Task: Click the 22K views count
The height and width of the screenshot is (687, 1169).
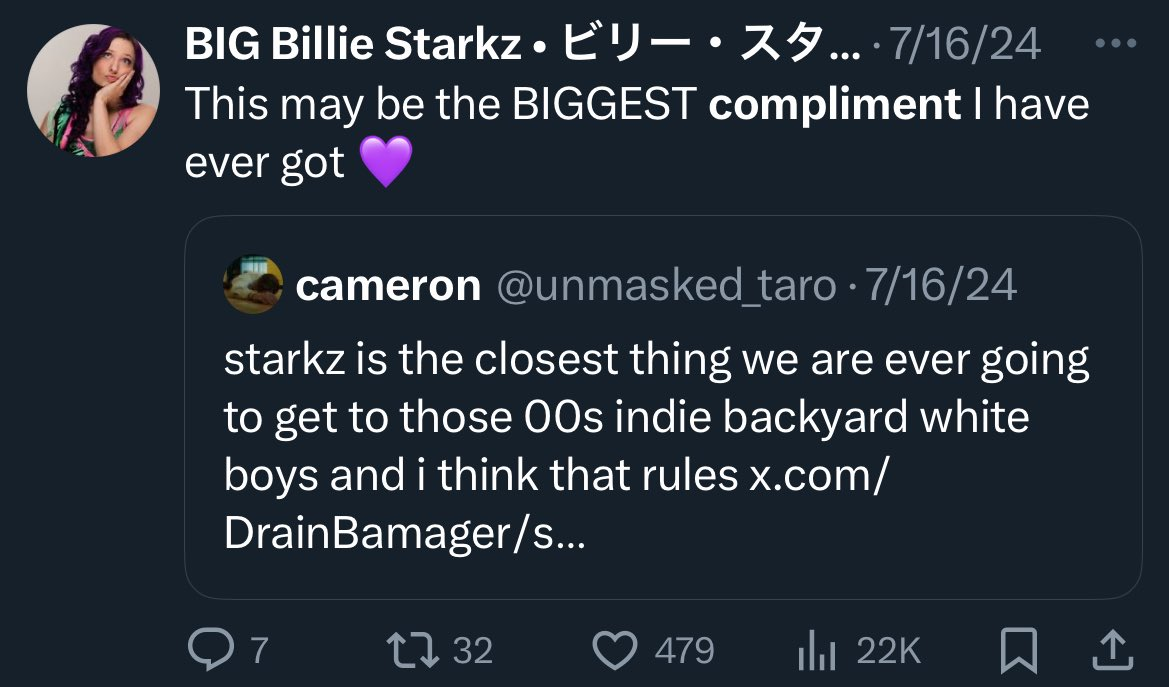Action: pyautogui.click(x=888, y=652)
